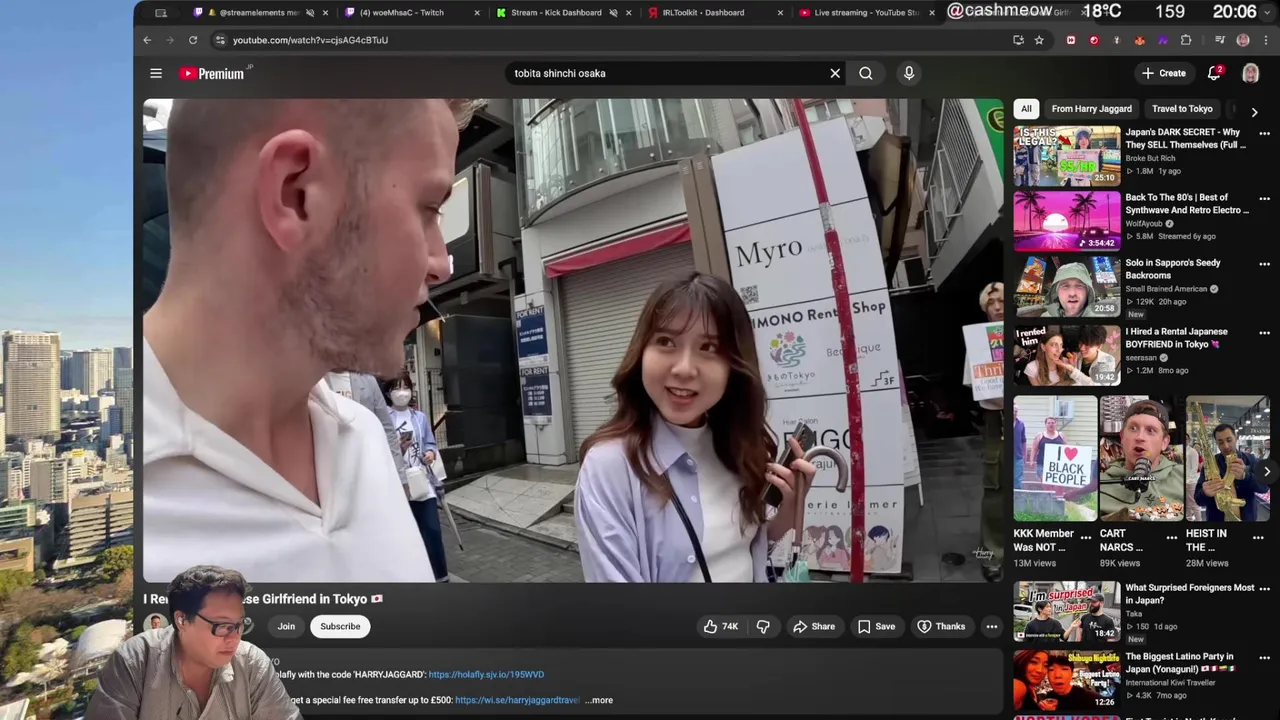Open the wi.se/harryjaggardtravel link
Screen dimensions: 1280x720
coord(517,700)
